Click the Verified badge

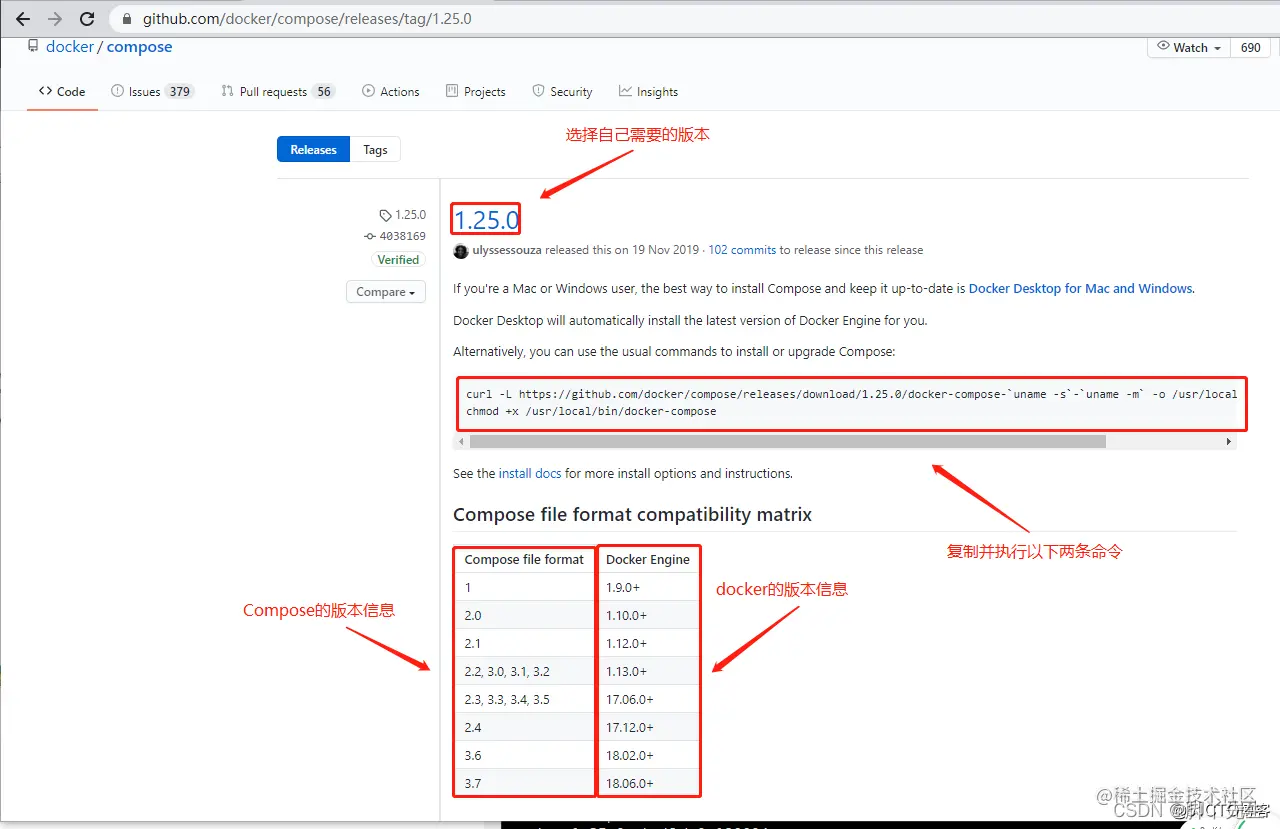point(398,259)
